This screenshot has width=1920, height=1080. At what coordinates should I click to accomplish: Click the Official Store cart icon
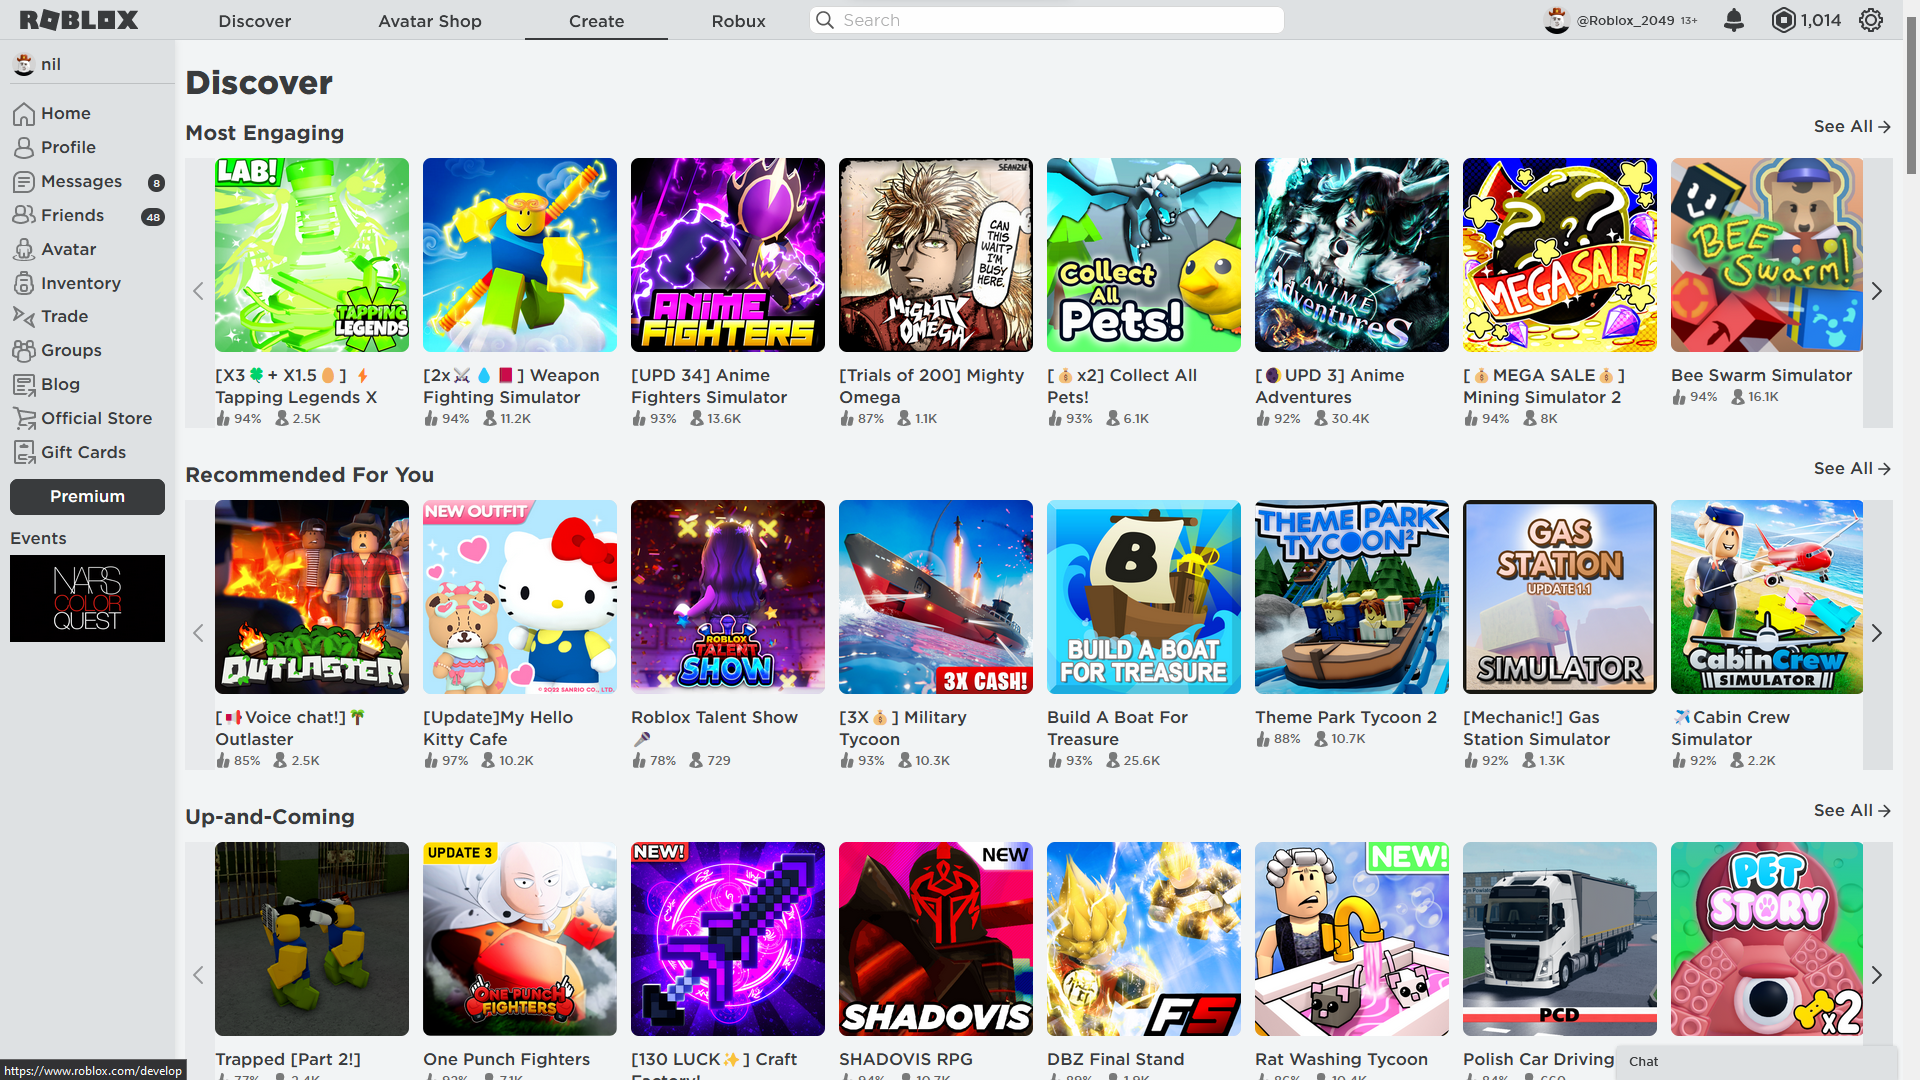(24, 419)
